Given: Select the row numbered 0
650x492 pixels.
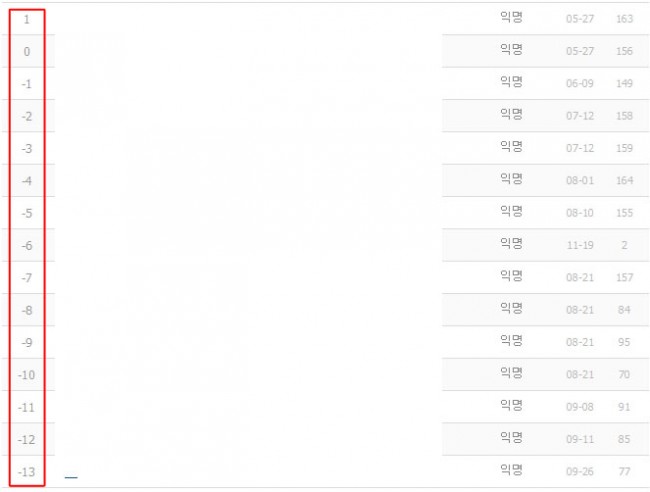Looking at the screenshot, I should [x=26, y=51].
